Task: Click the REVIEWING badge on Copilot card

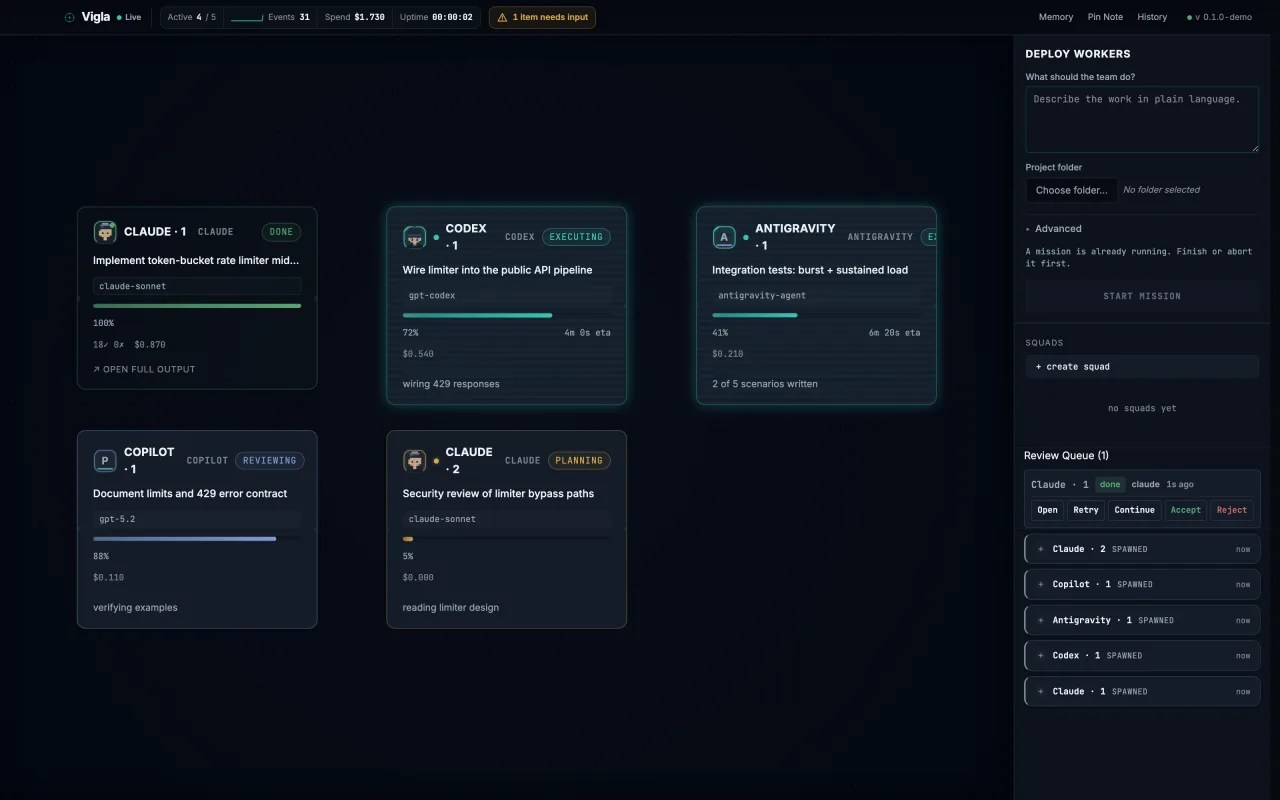Action: (x=270, y=461)
